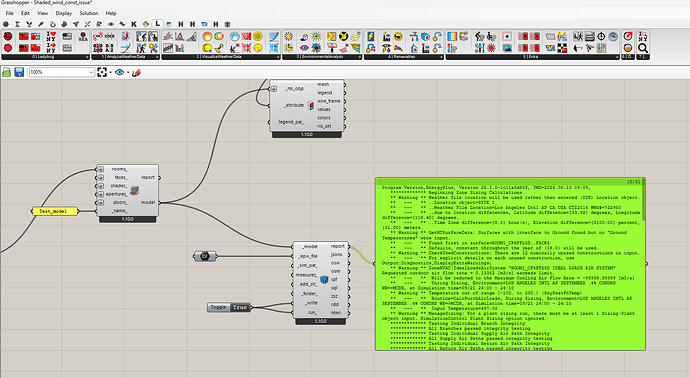Switch to the L Ladybug tab
Viewport: 690px width, 378px height.
tap(157, 24)
